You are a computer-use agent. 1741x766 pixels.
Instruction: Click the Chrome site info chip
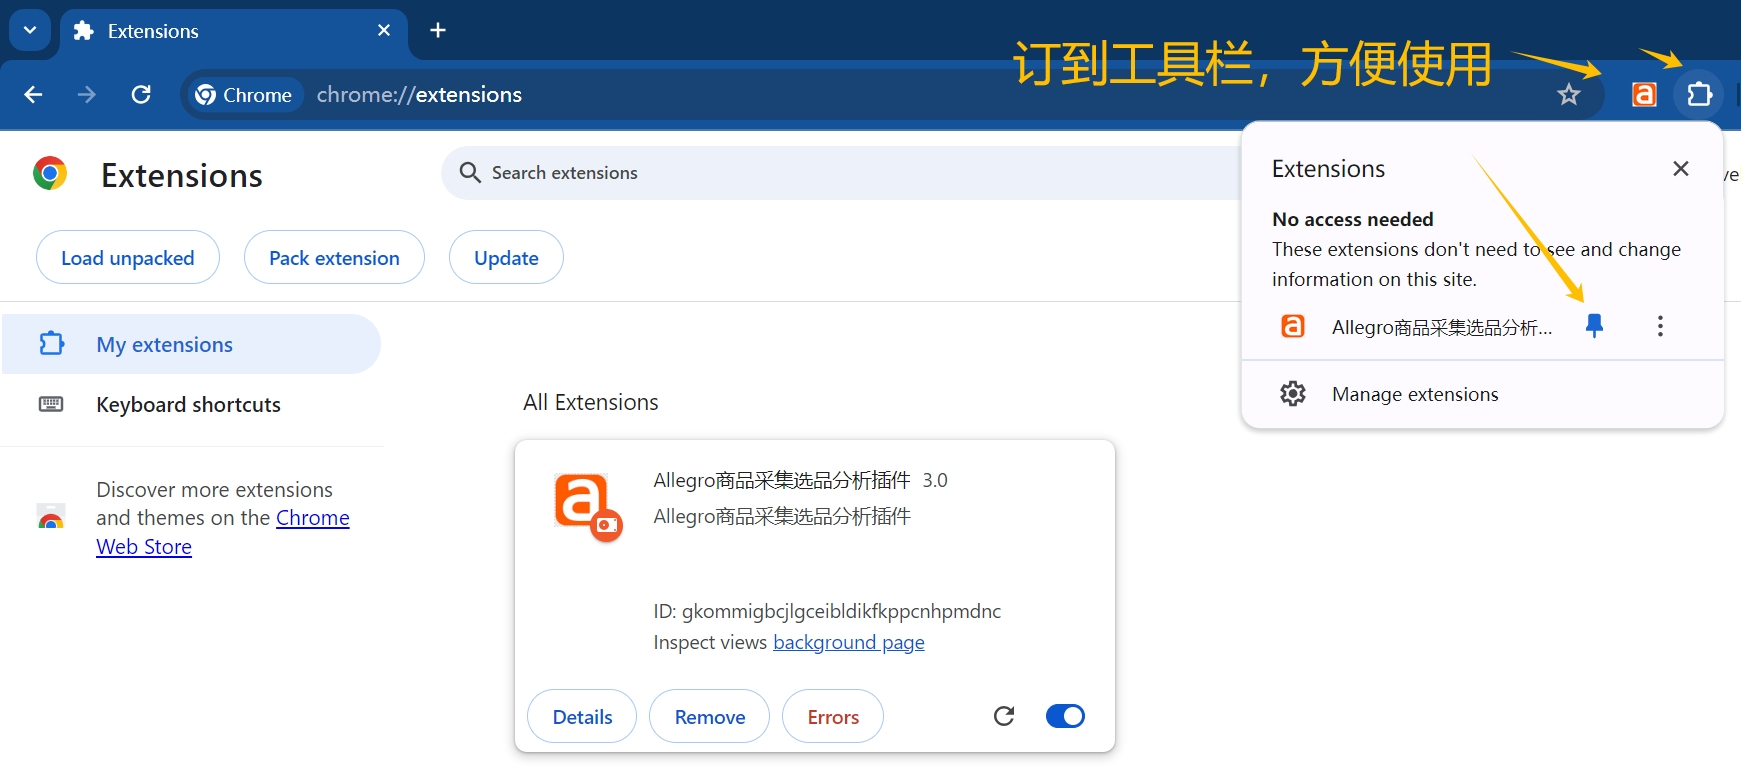coord(244,95)
